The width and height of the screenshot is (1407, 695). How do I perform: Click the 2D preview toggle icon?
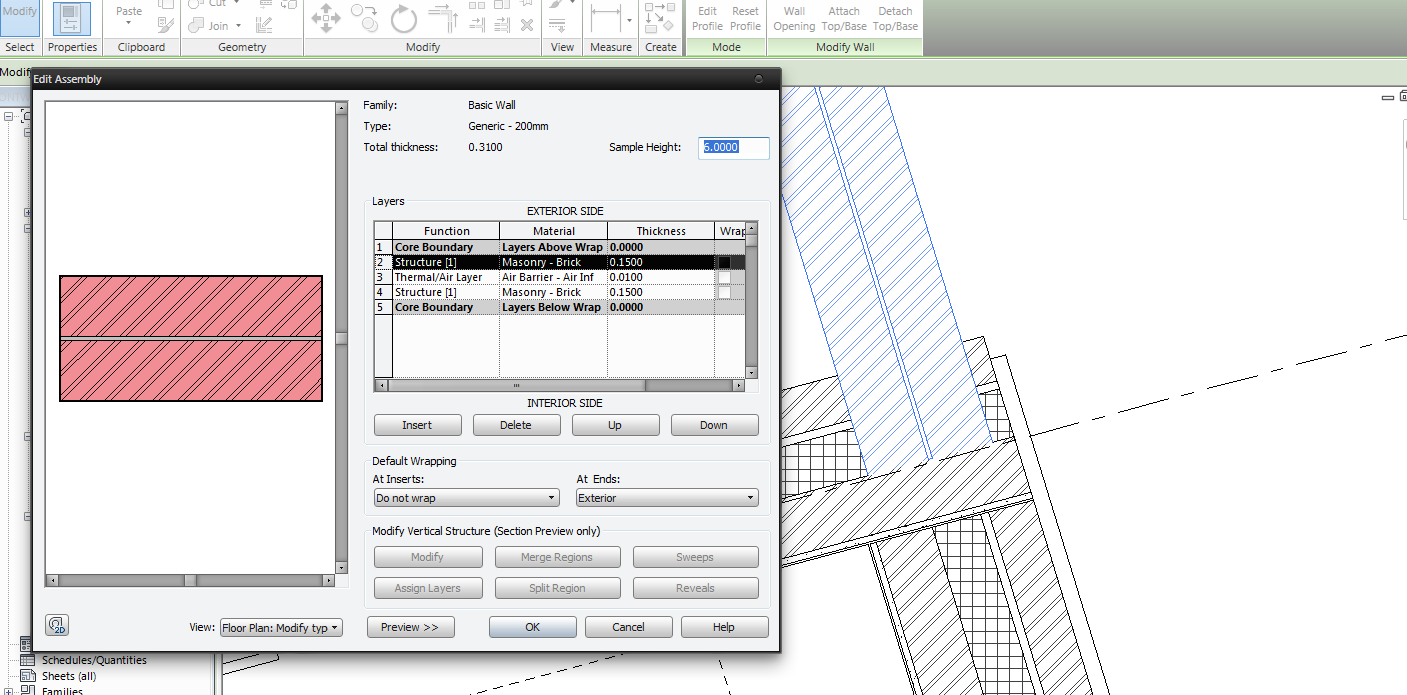coord(57,626)
